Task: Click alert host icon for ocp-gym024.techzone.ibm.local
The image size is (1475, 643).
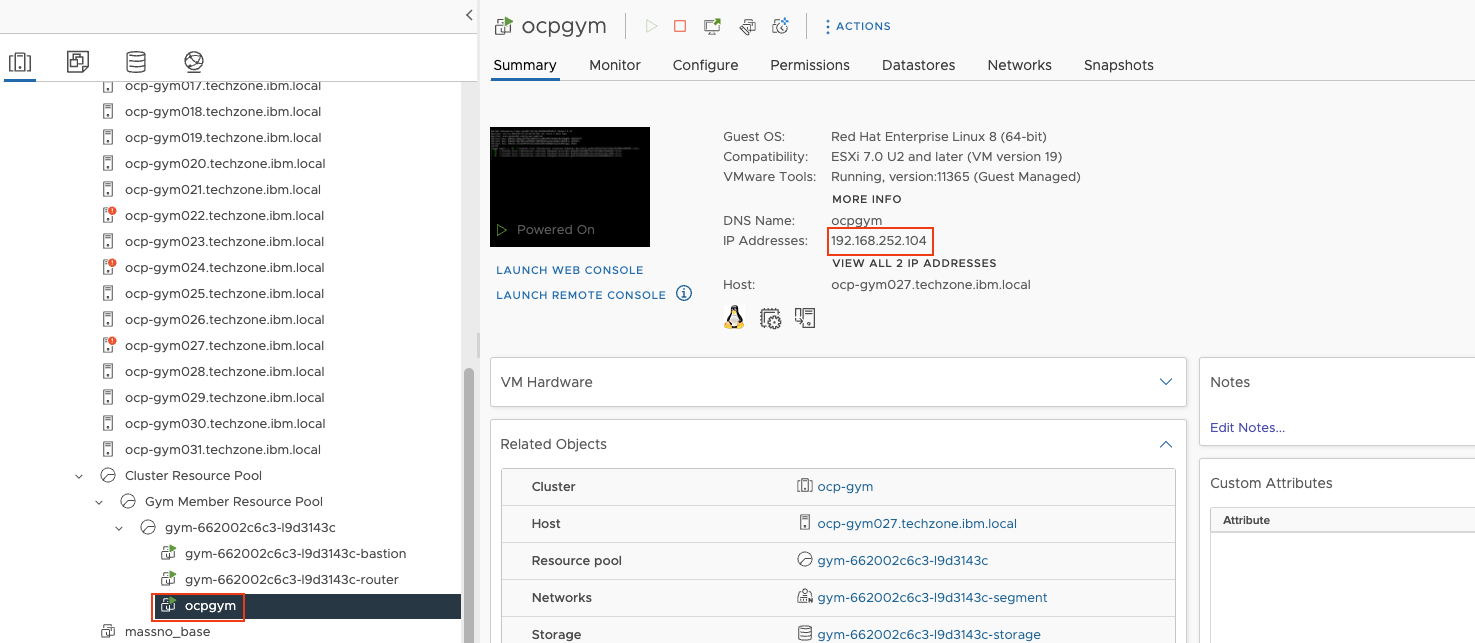Action: pos(109,267)
